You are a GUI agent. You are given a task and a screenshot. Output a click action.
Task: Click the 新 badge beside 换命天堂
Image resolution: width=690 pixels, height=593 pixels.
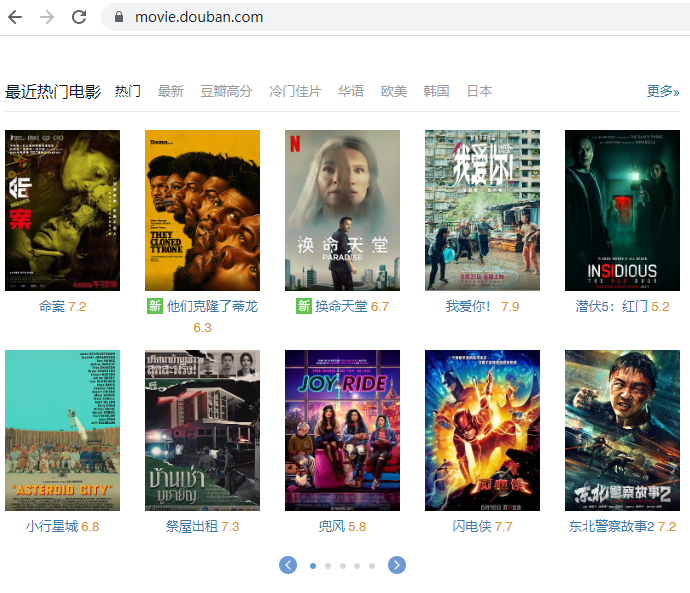pyautogui.click(x=304, y=306)
